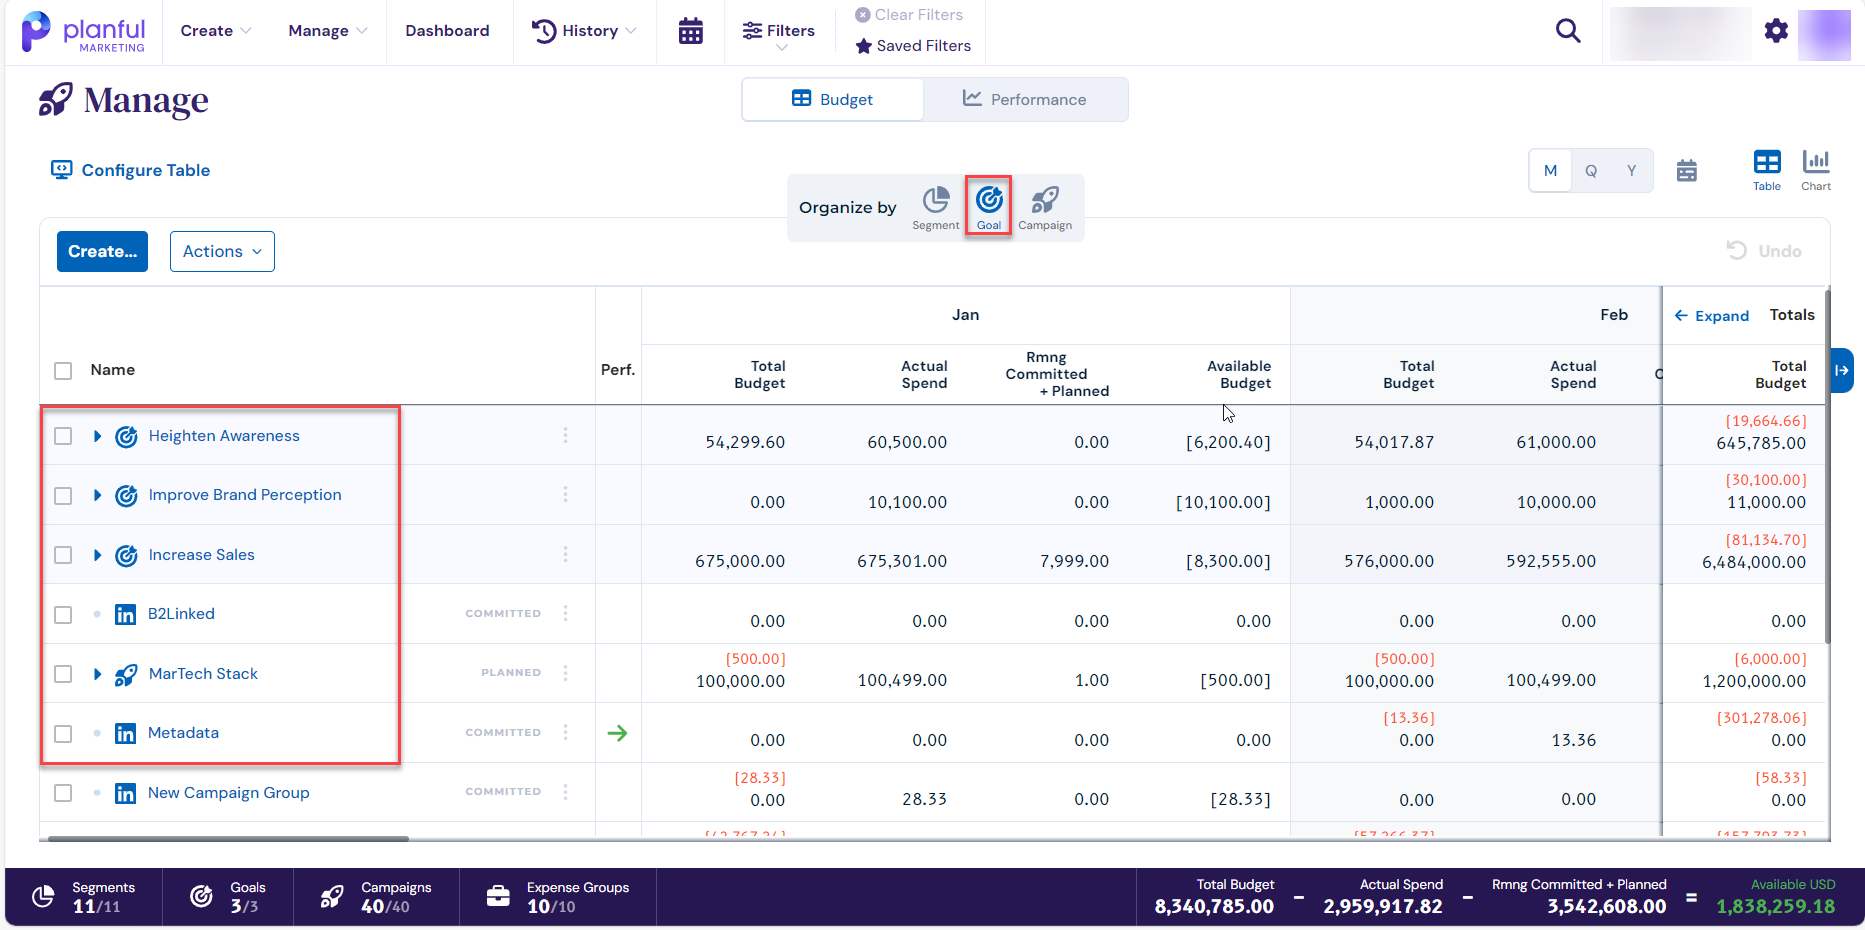
Task: Organize by Campaign icon
Action: tap(1045, 208)
